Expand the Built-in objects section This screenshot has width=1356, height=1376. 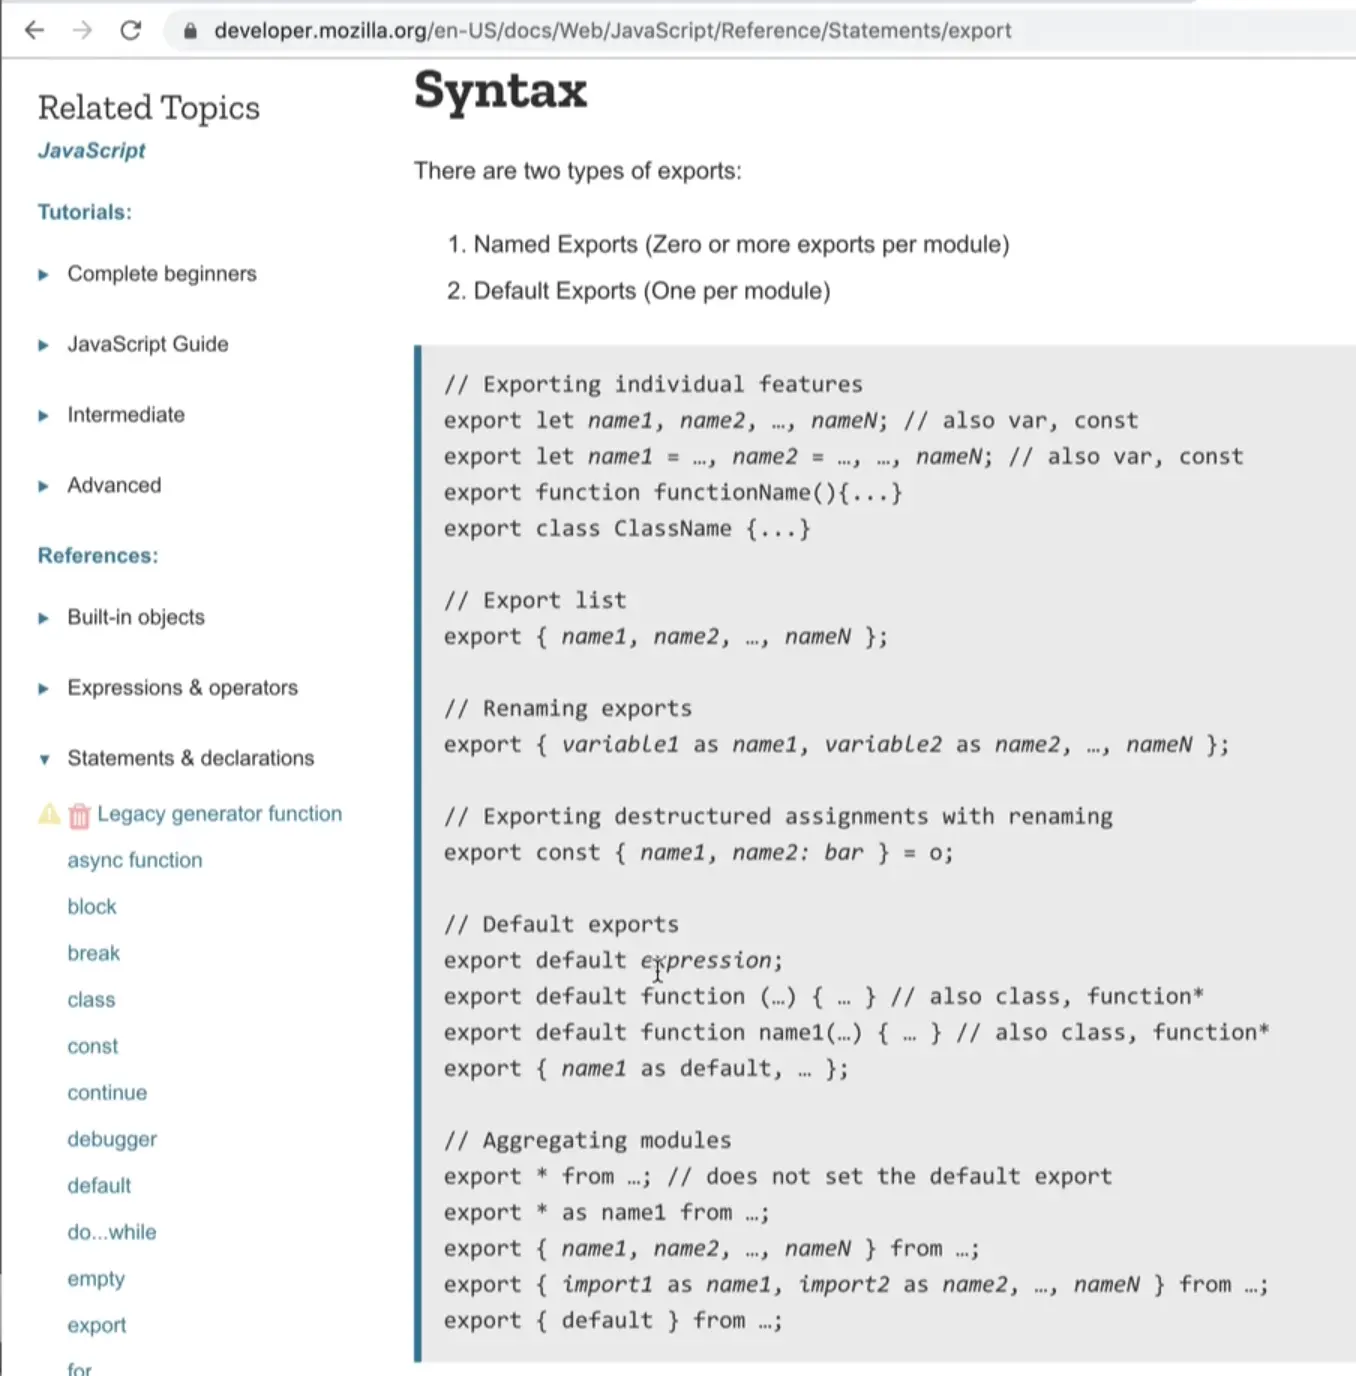click(43, 618)
